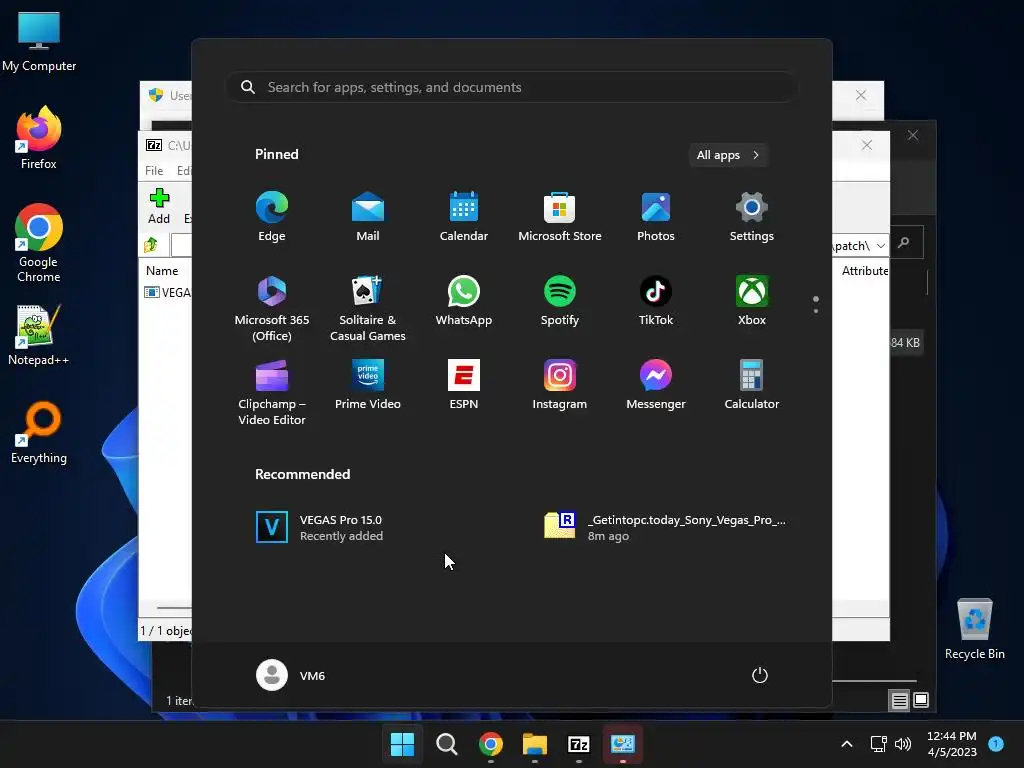Select the Notepad++ desktop shortcut
Viewport: 1024px width, 768px height.
39,335
